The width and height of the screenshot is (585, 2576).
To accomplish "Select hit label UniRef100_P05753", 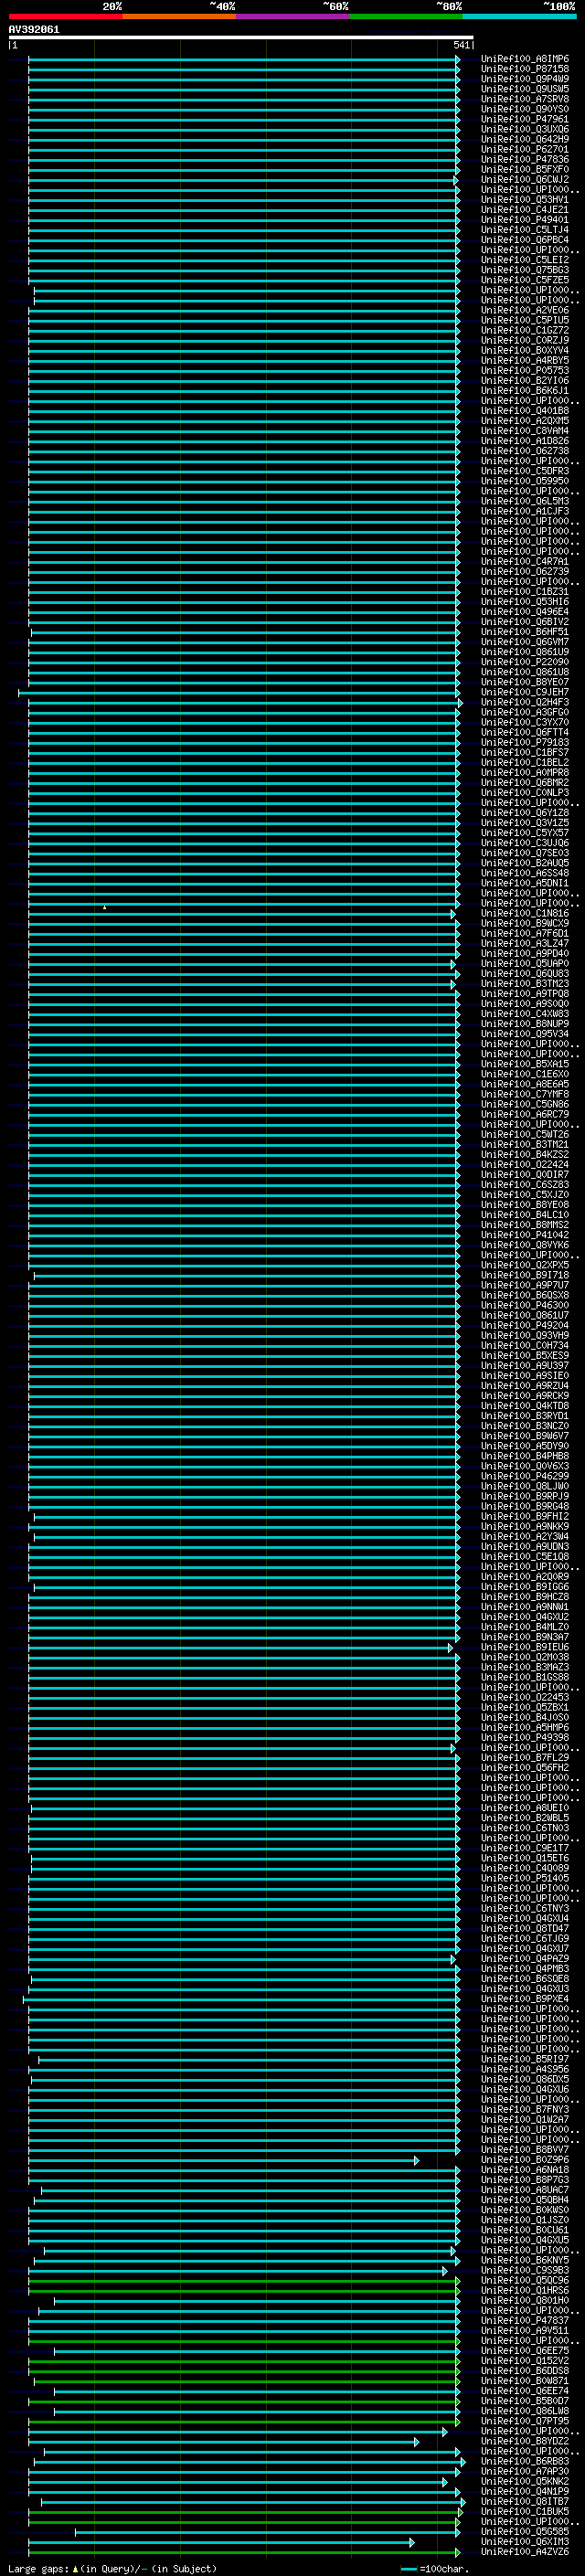I will (x=525, y=371).
